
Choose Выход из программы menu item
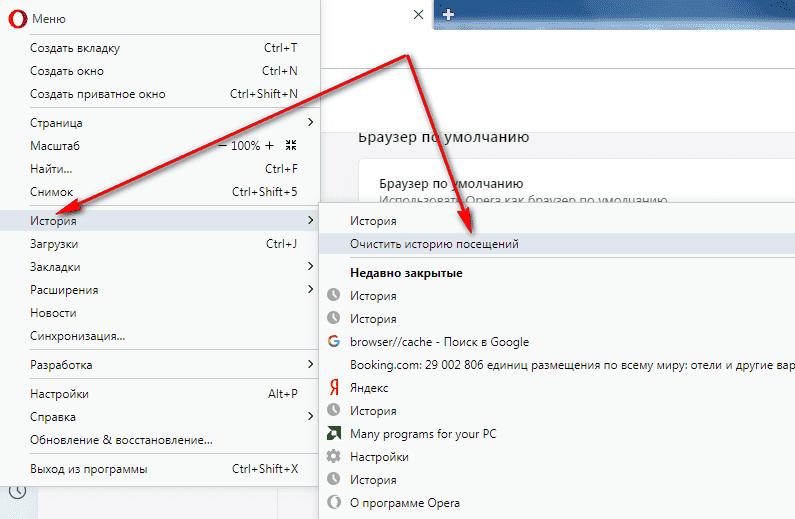coord(159,469)
